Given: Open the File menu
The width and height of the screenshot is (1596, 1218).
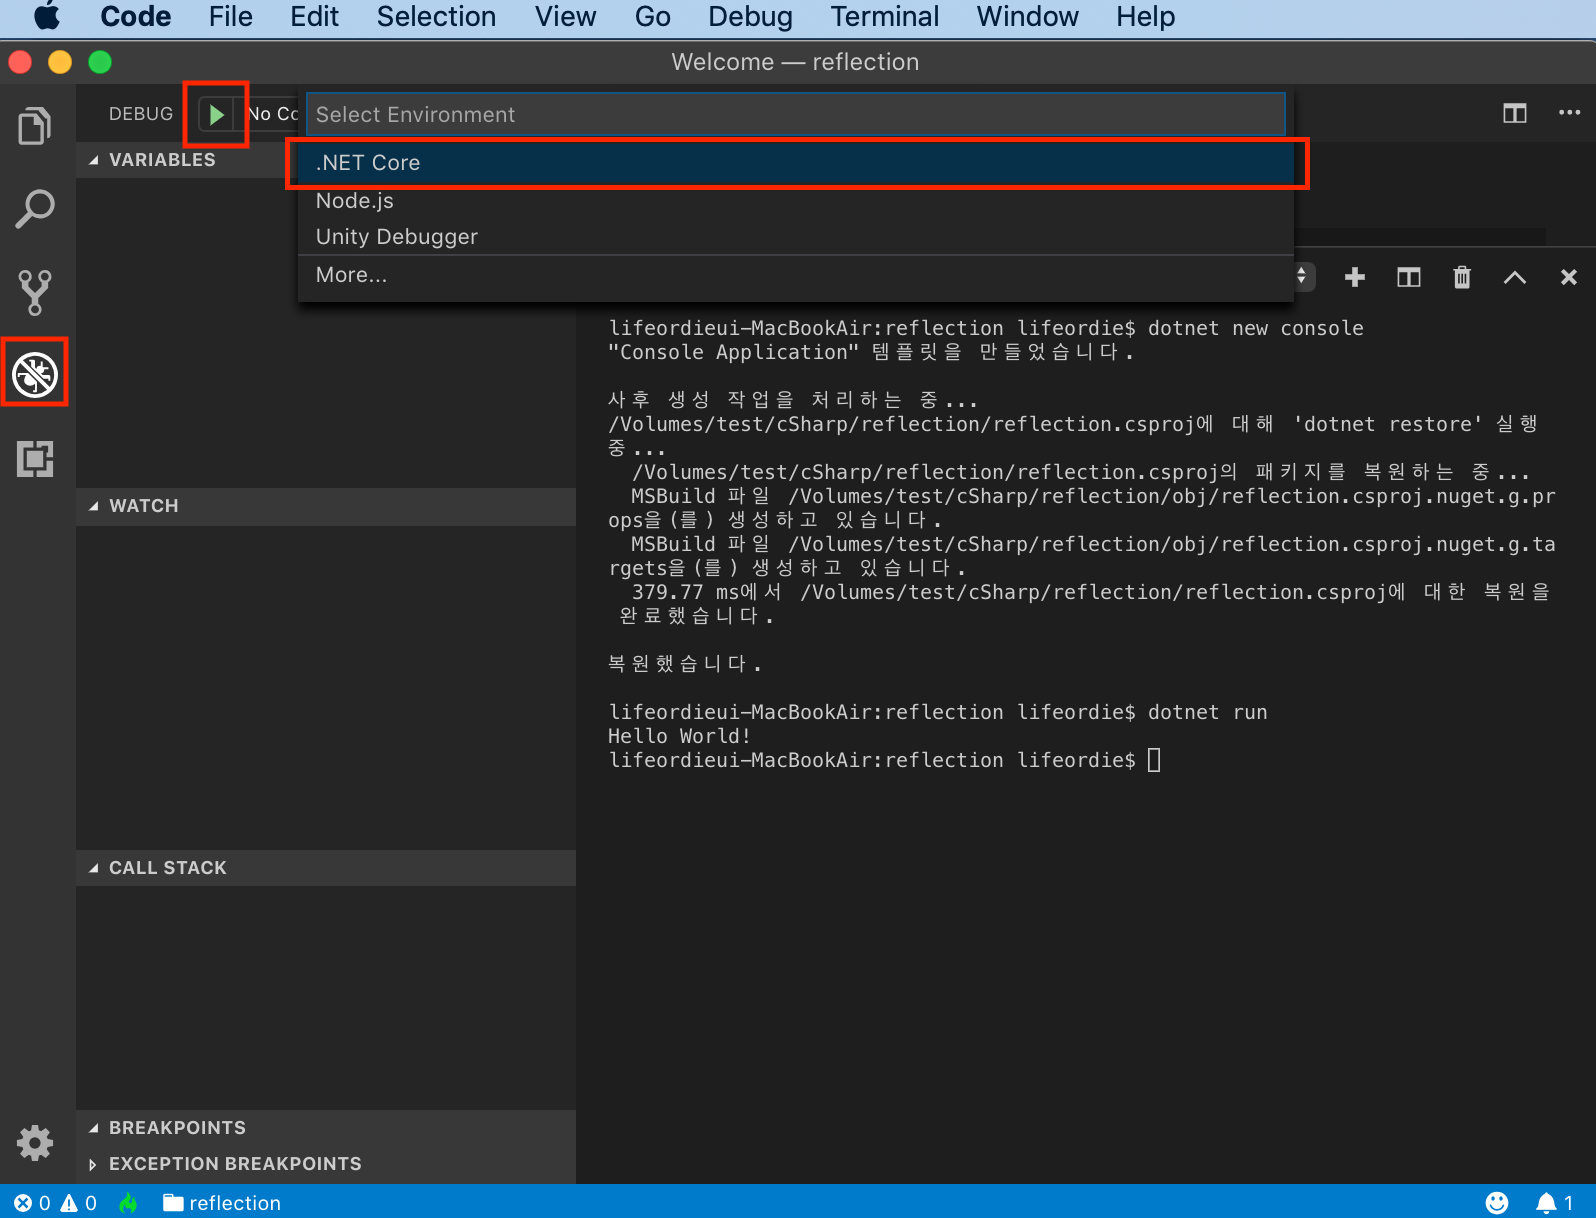Looking at the screenshot, I should coord(231,17).
